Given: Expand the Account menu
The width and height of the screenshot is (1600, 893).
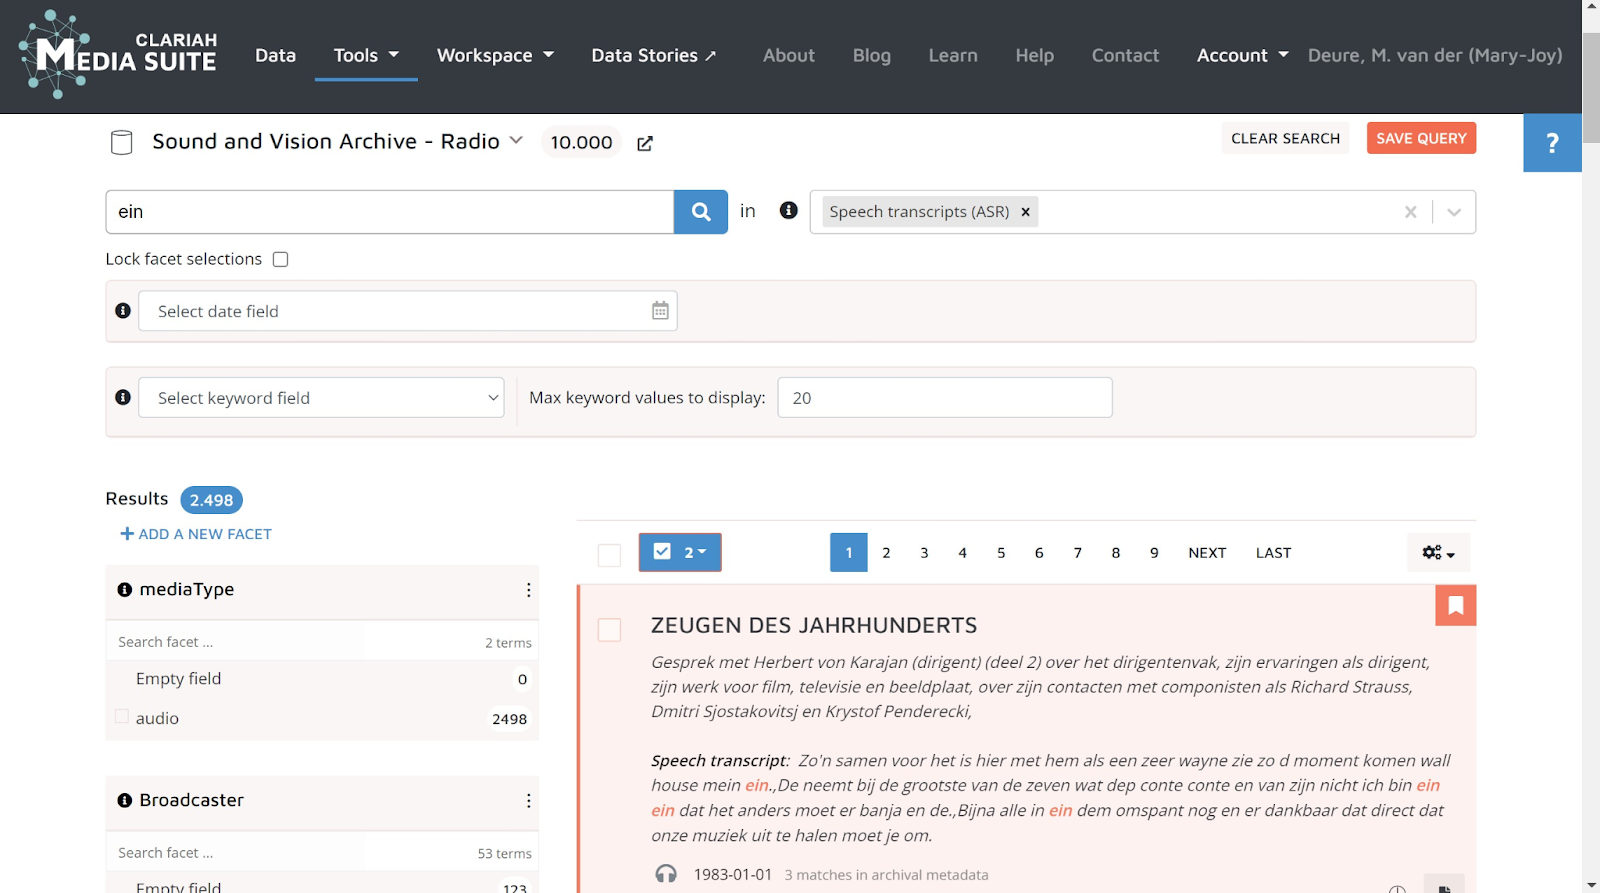Looking at the screenshot, I should tap(1243, 55).
